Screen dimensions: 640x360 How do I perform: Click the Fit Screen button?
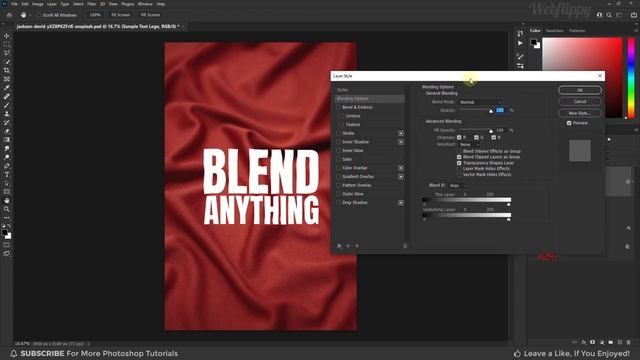click(120, 15)
